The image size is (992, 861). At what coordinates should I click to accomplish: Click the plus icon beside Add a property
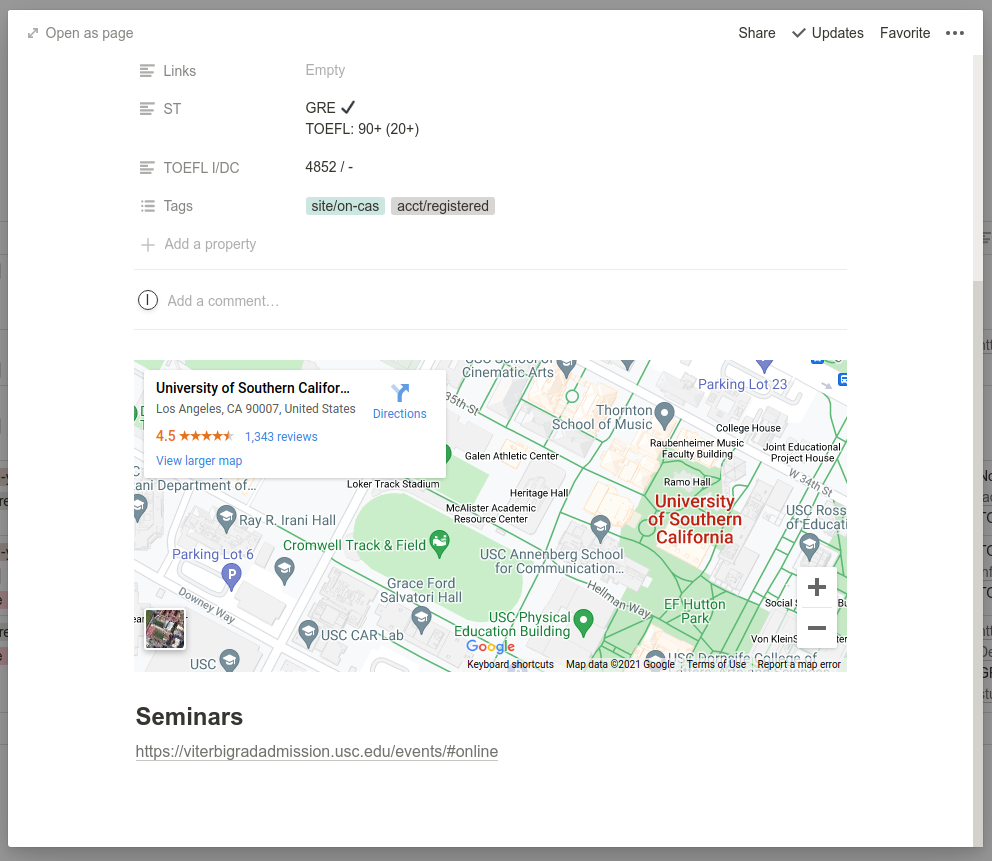pyautogui.click(x=147, y=244)
